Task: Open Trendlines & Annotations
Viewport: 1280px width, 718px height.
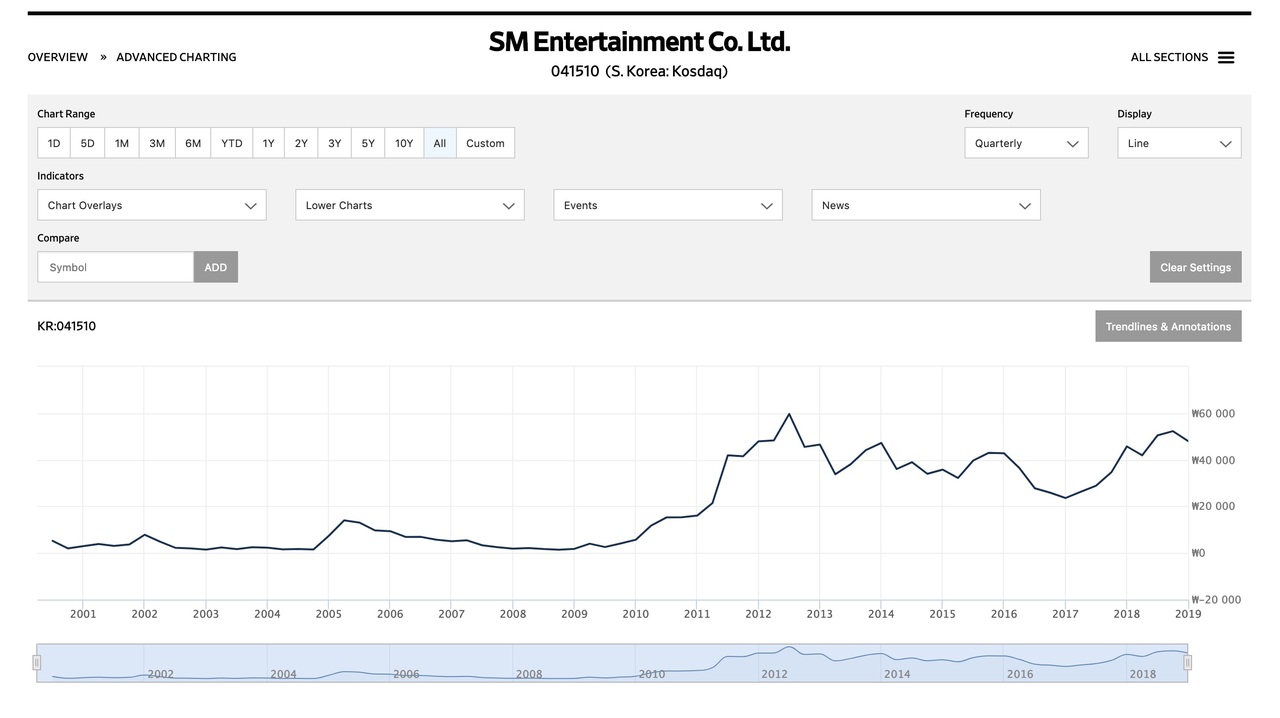Action: 1168,327
